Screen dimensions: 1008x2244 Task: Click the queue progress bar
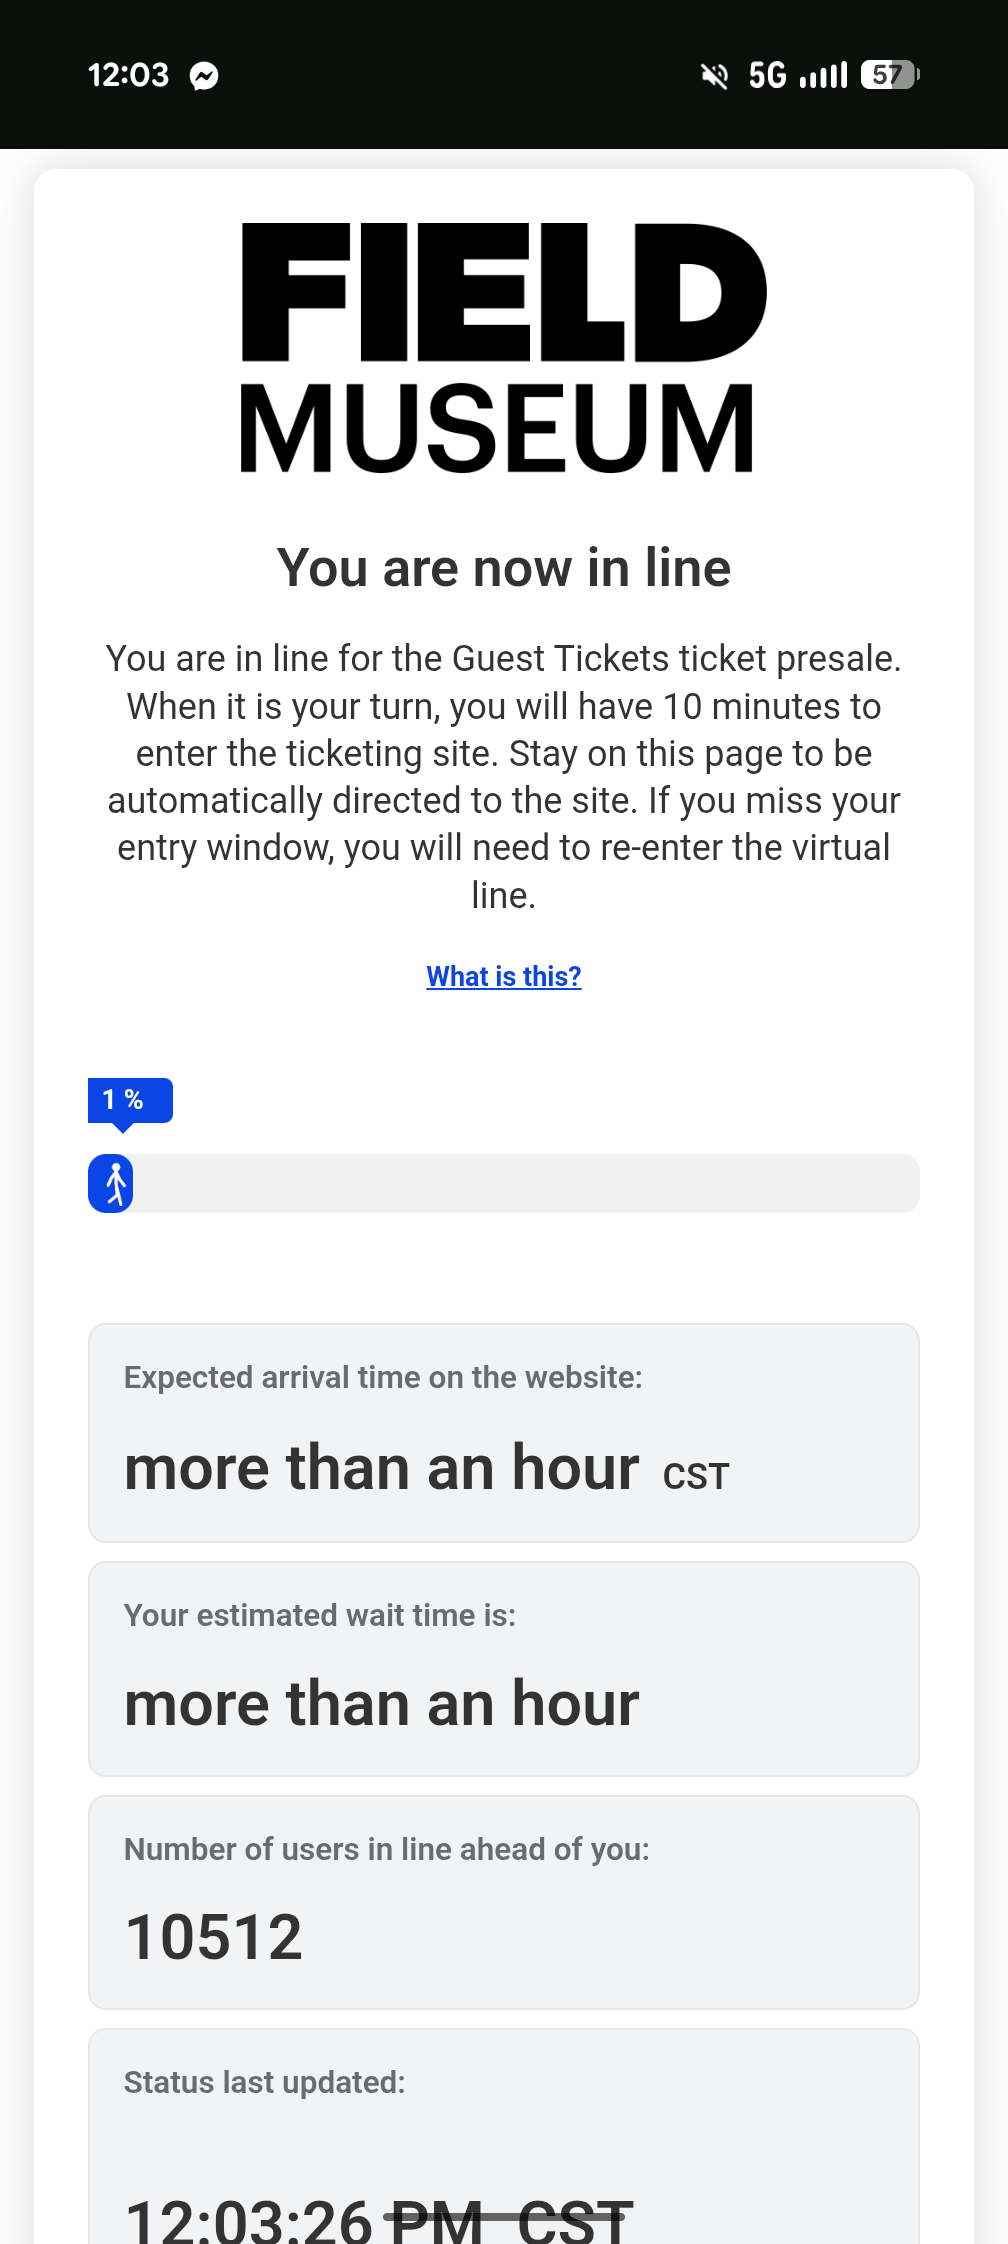pos(520,1183)
